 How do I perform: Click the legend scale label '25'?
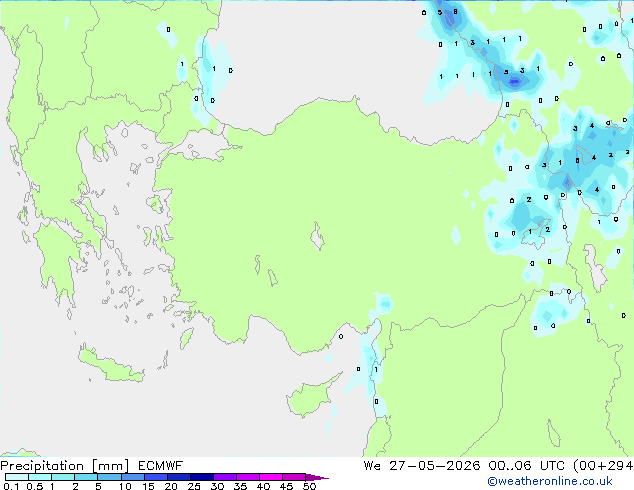194,486
